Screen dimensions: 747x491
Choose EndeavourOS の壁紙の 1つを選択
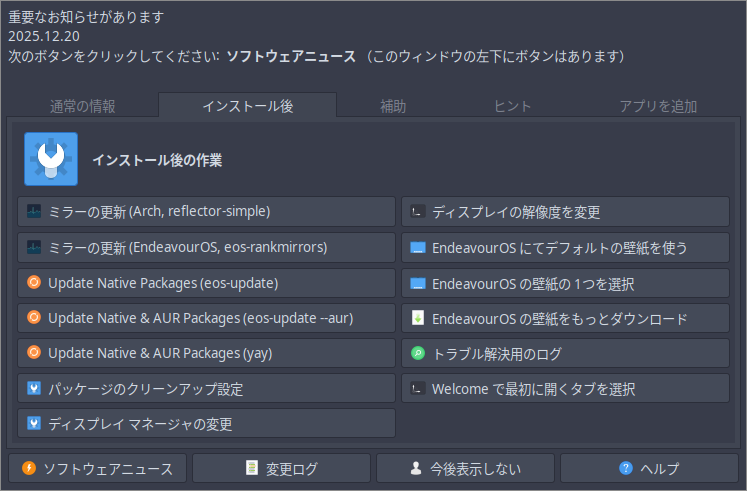pos(565,283)
